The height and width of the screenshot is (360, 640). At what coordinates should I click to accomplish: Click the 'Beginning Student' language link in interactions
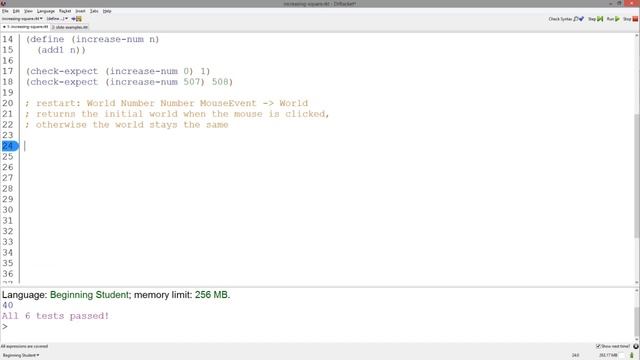[89, 295]
